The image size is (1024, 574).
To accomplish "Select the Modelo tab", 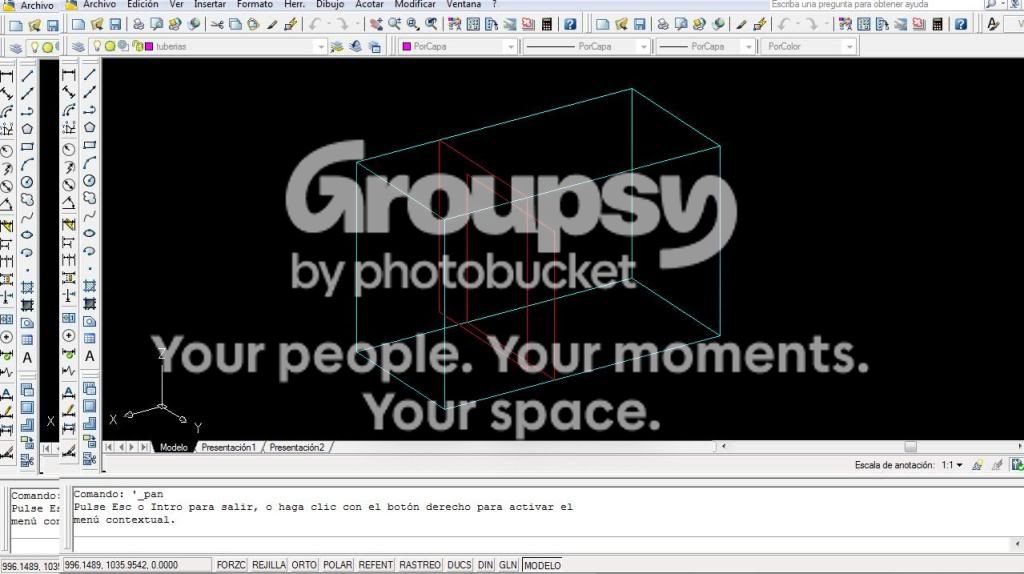I will coord(174,447).
